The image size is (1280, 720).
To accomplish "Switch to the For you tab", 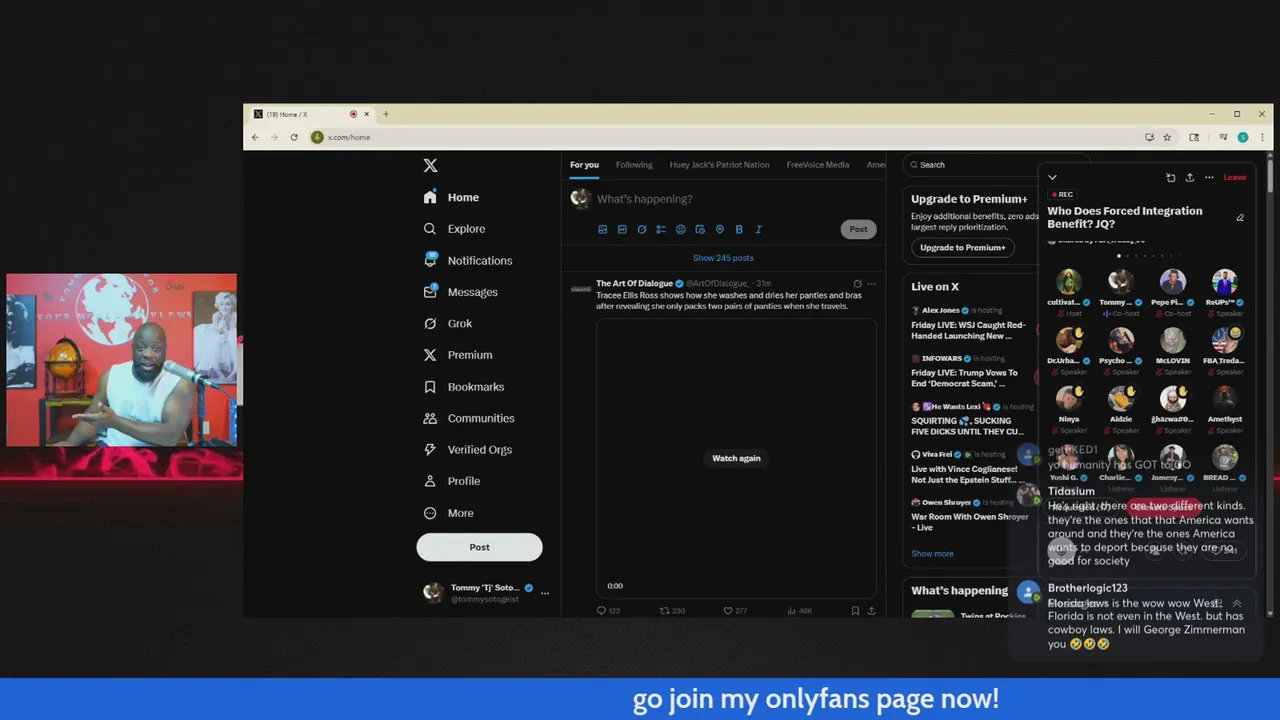I will (x=584, y=165).
